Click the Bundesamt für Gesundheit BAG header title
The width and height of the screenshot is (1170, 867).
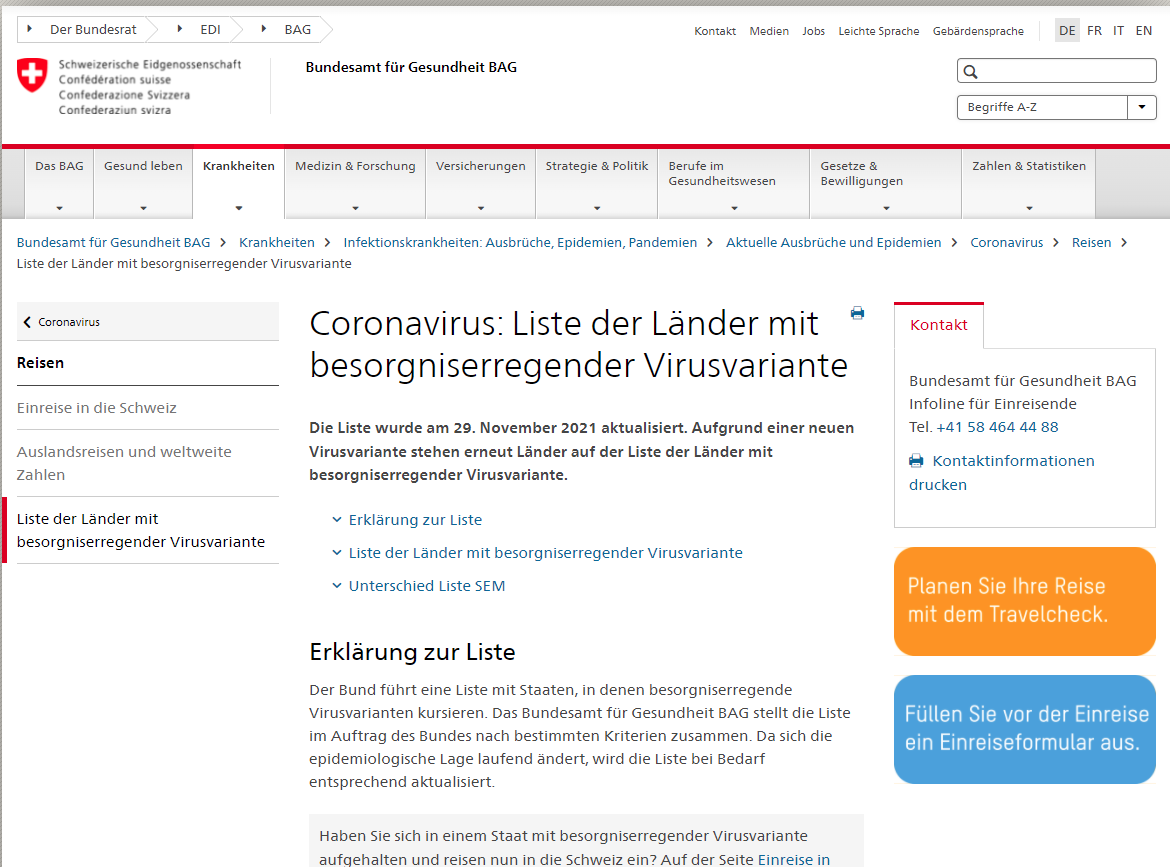411,67
